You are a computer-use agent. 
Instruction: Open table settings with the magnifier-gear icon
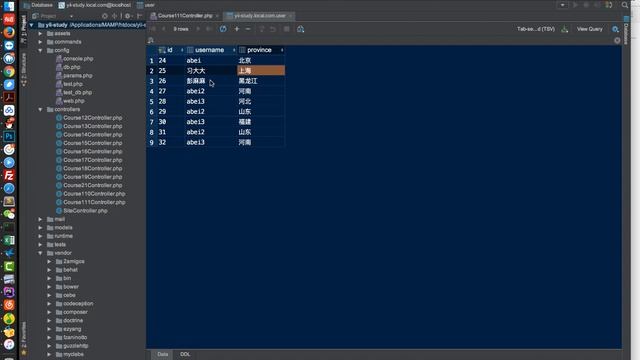615,29
